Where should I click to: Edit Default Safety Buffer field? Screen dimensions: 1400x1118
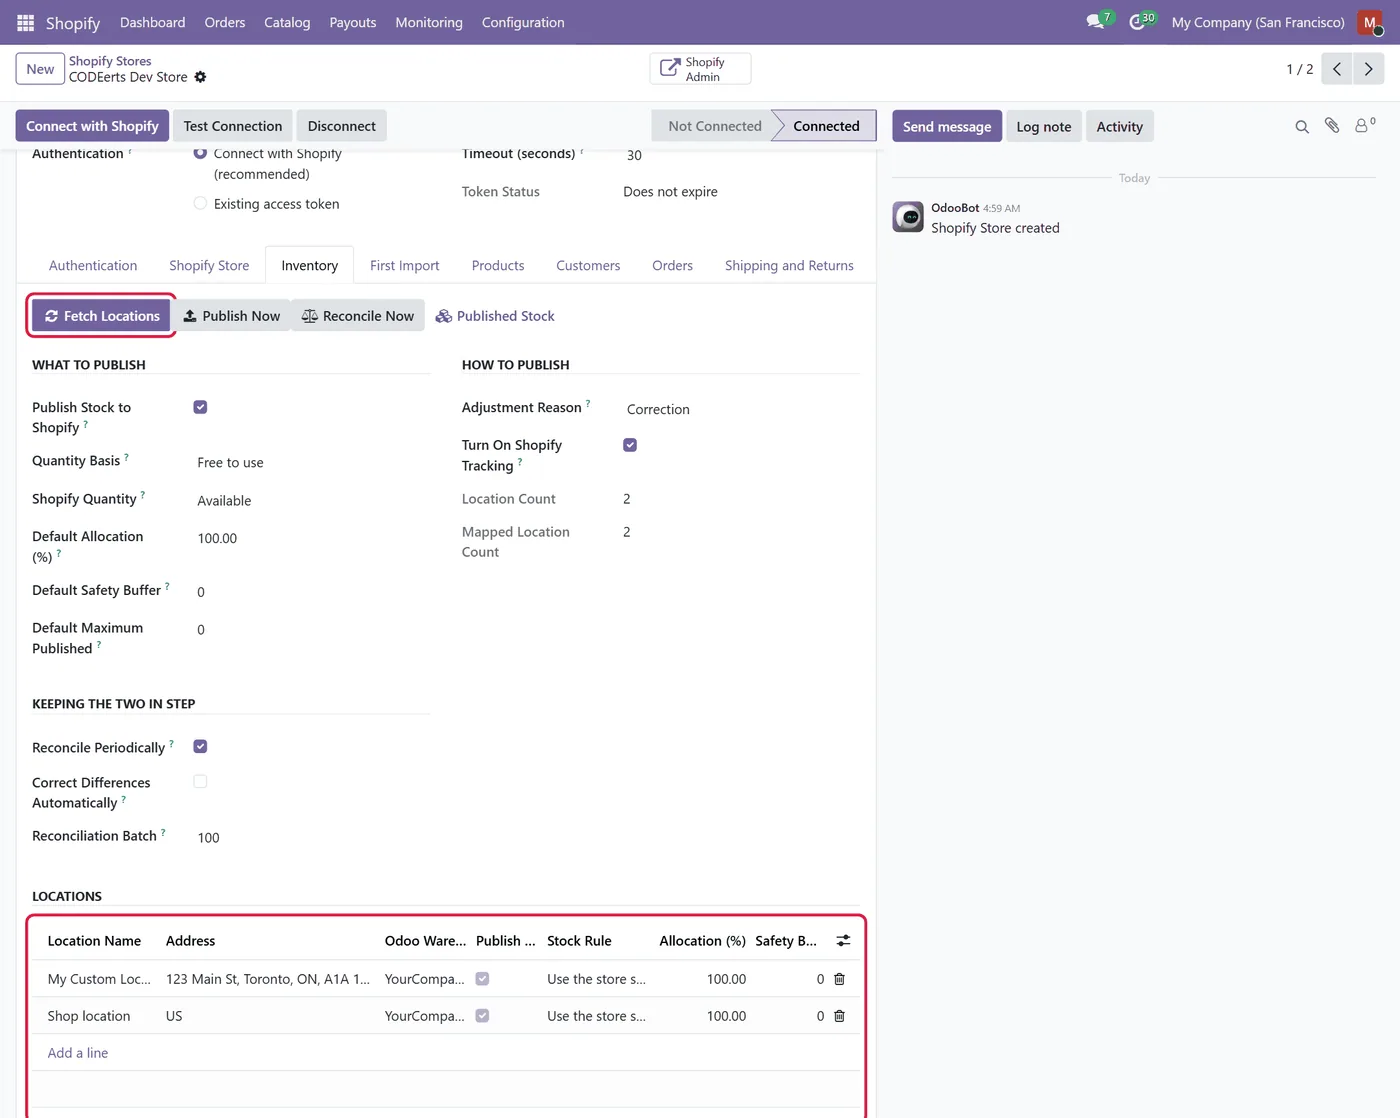(x=312, y=592)
